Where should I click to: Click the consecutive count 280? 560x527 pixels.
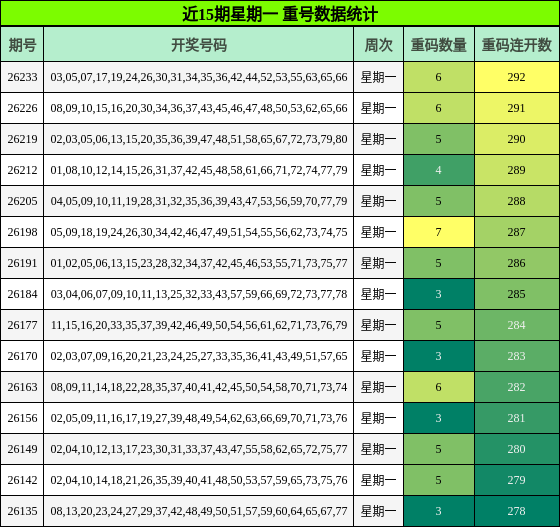click(x=517, y=449)
